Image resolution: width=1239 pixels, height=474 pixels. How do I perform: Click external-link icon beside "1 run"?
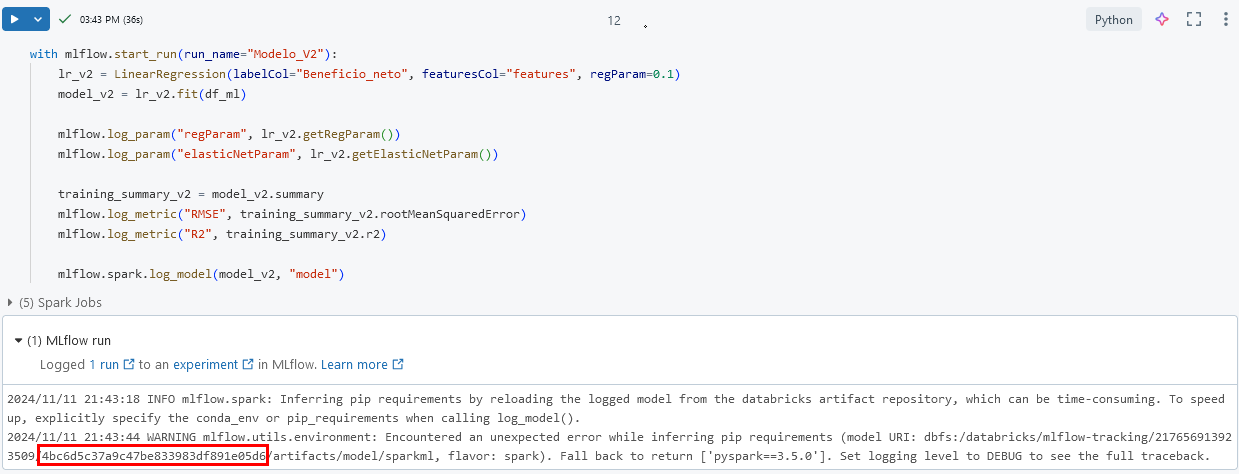(128, 365)
